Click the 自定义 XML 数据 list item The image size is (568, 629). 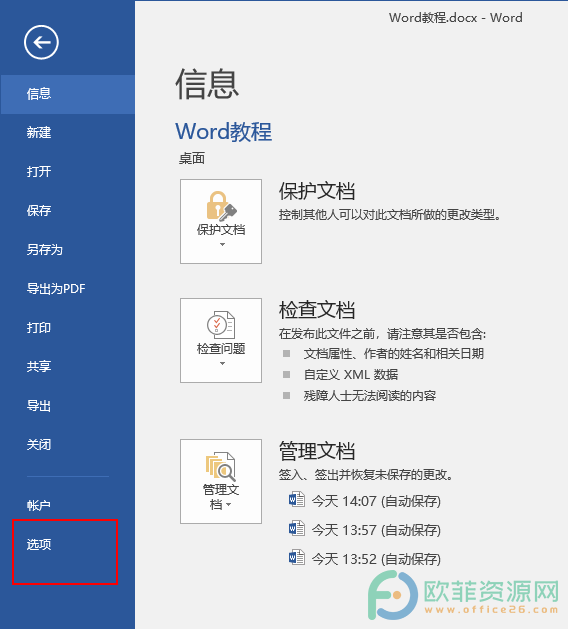pos(351,375)
